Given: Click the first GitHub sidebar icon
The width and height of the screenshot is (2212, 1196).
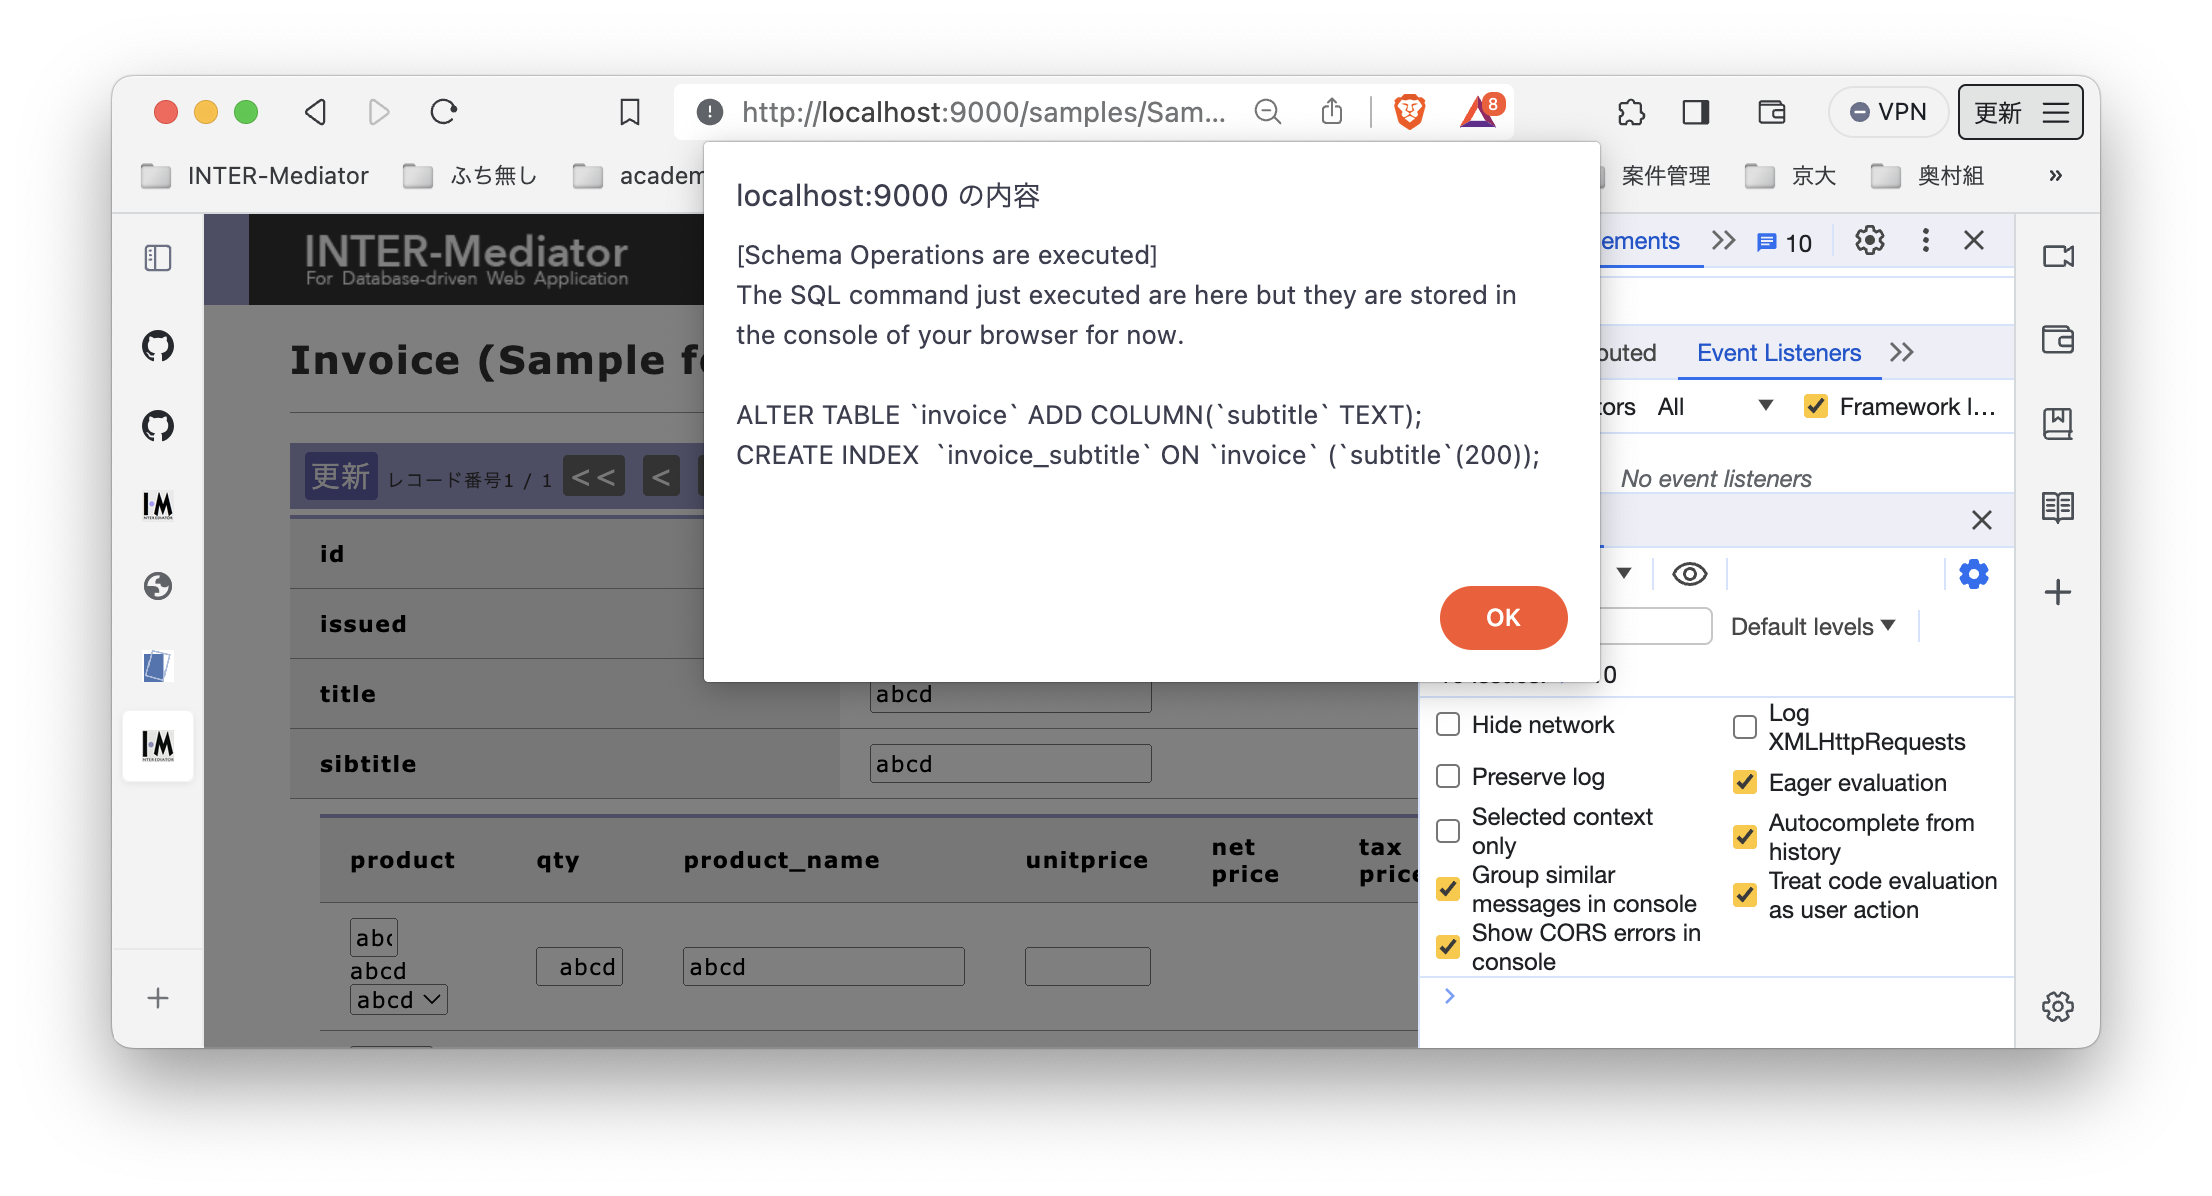Looking at the screenshot, I should click(158, 346).
